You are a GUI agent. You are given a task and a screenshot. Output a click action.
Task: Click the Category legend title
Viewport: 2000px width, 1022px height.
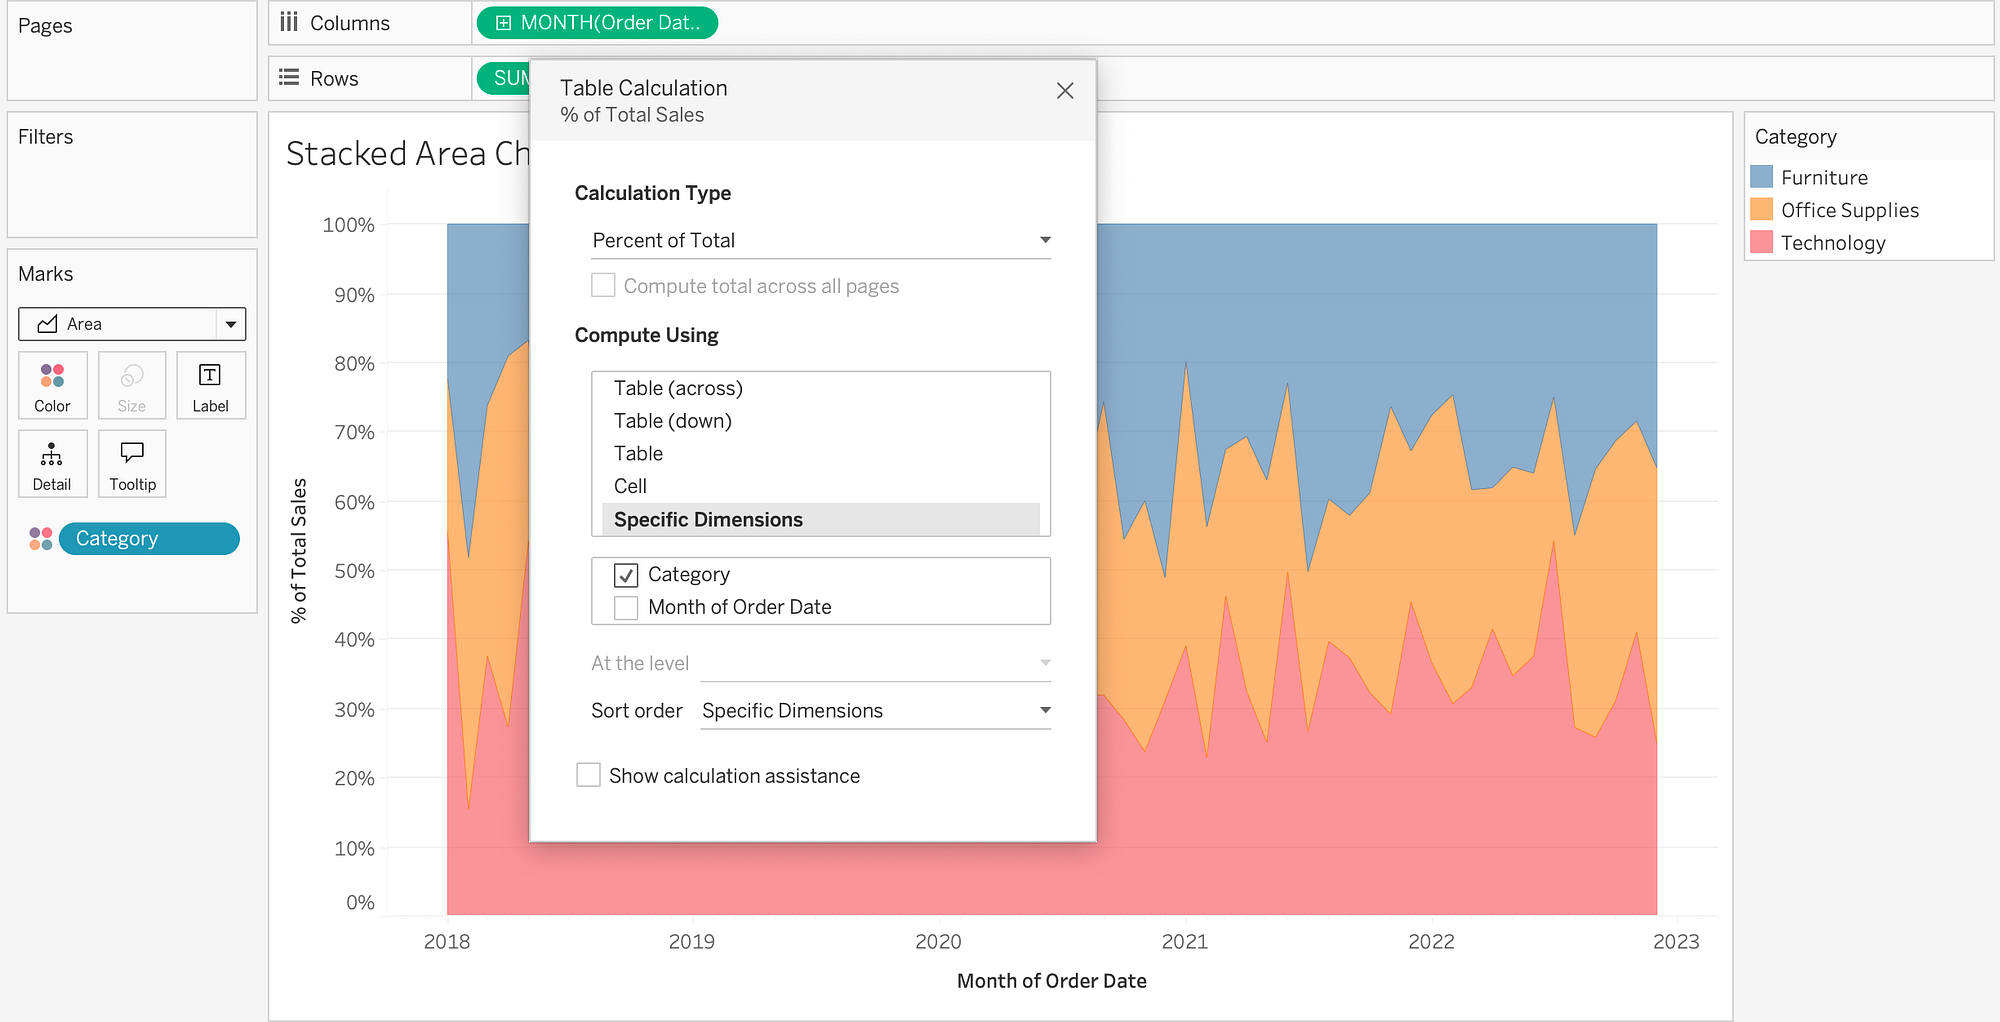tap(1796, 137)
